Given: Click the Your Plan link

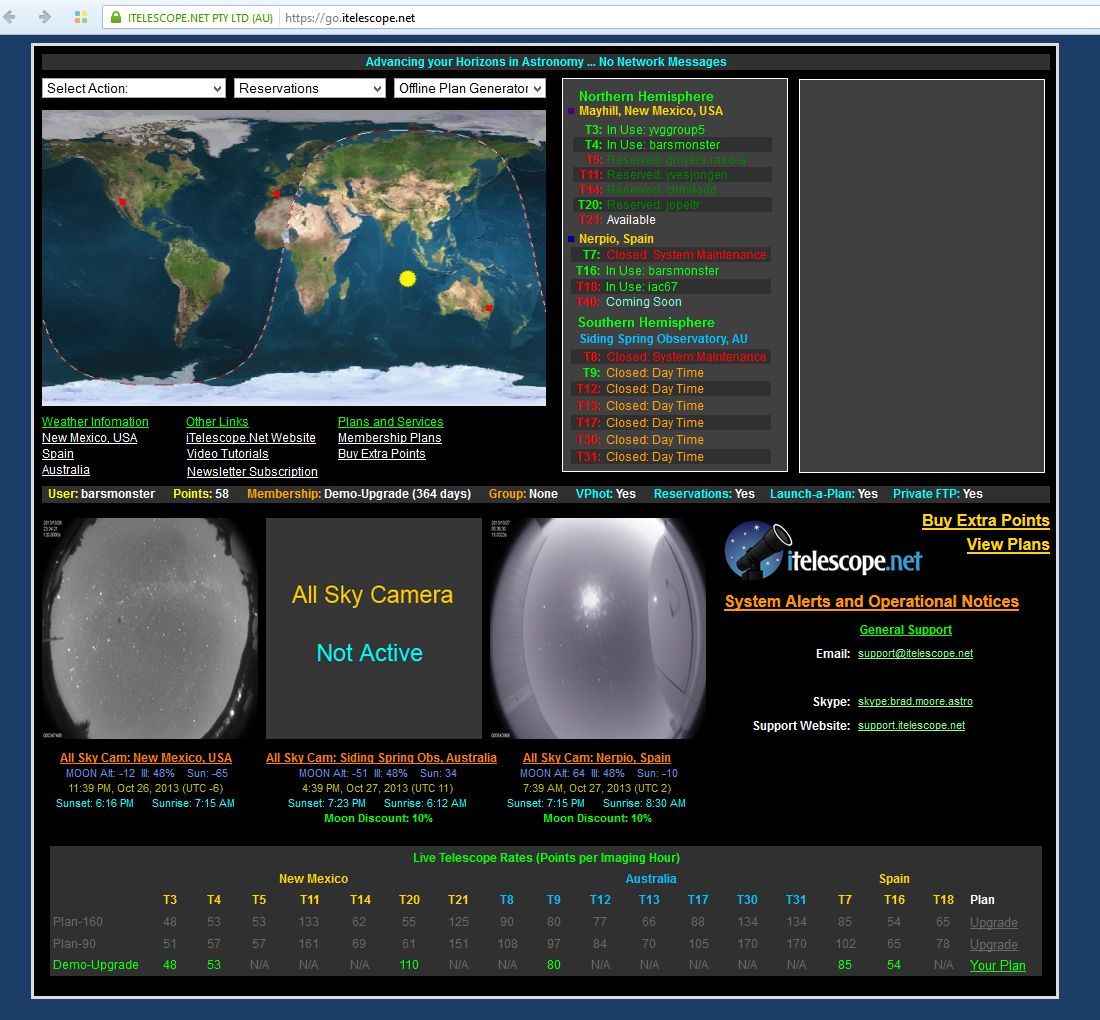Looking at the screenshot, I should tap(998, 965).
